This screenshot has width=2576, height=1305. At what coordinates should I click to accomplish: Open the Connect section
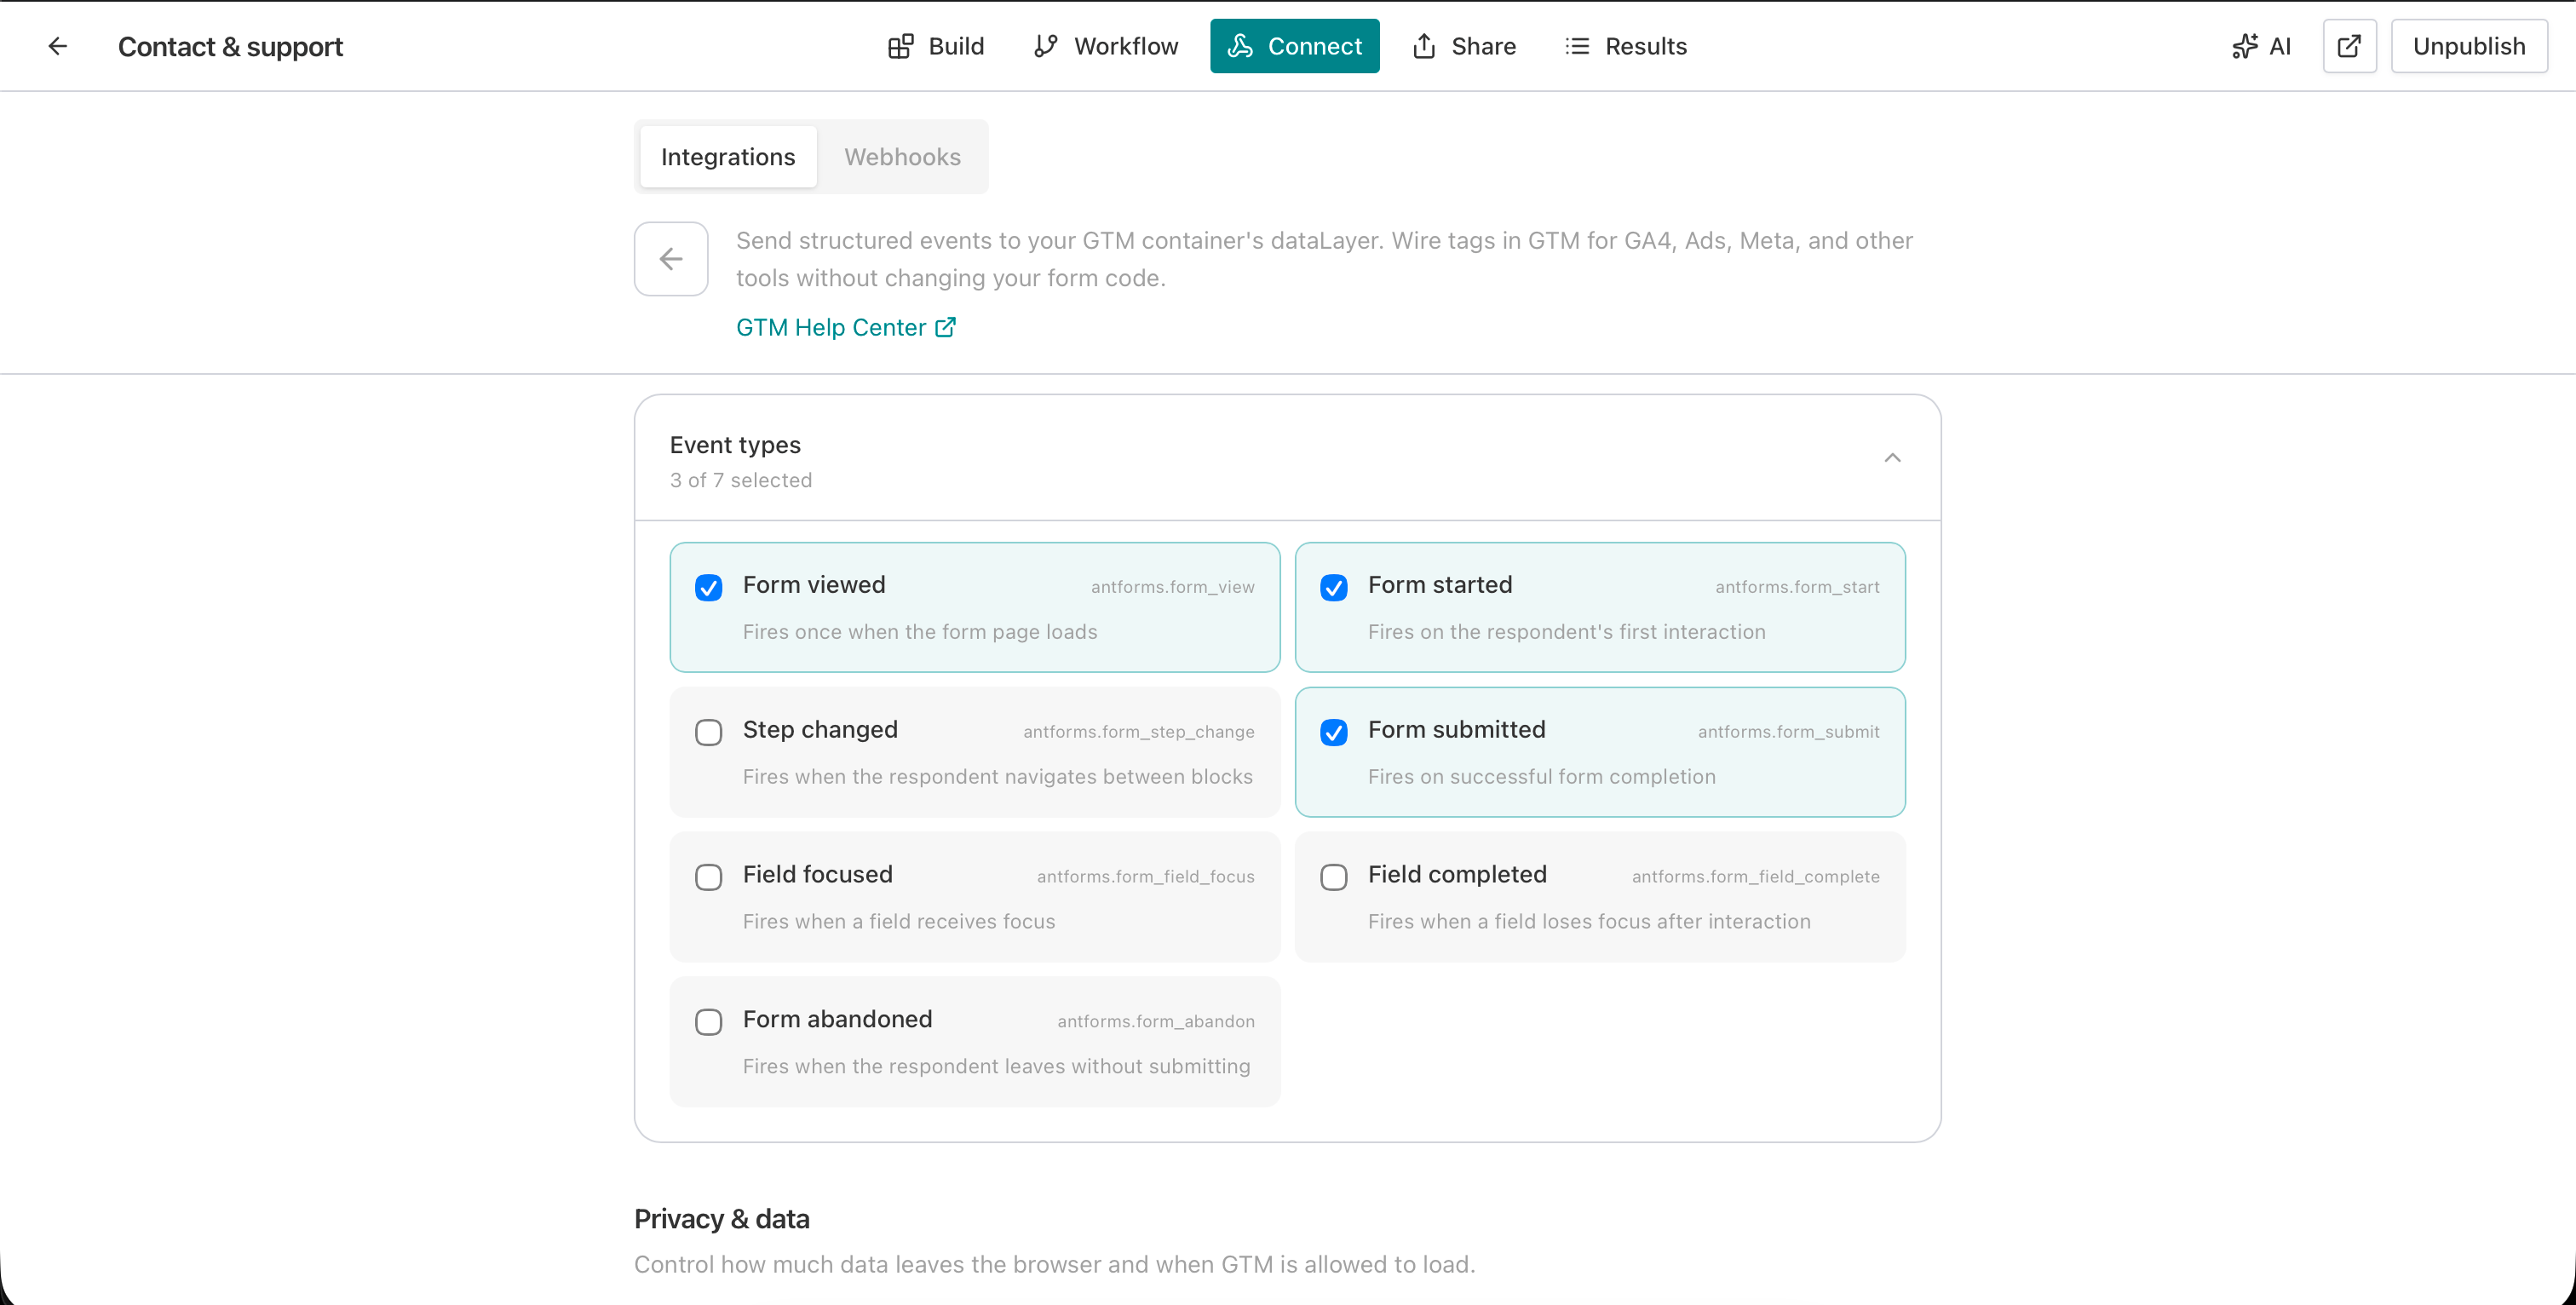tap(1294, 46)
